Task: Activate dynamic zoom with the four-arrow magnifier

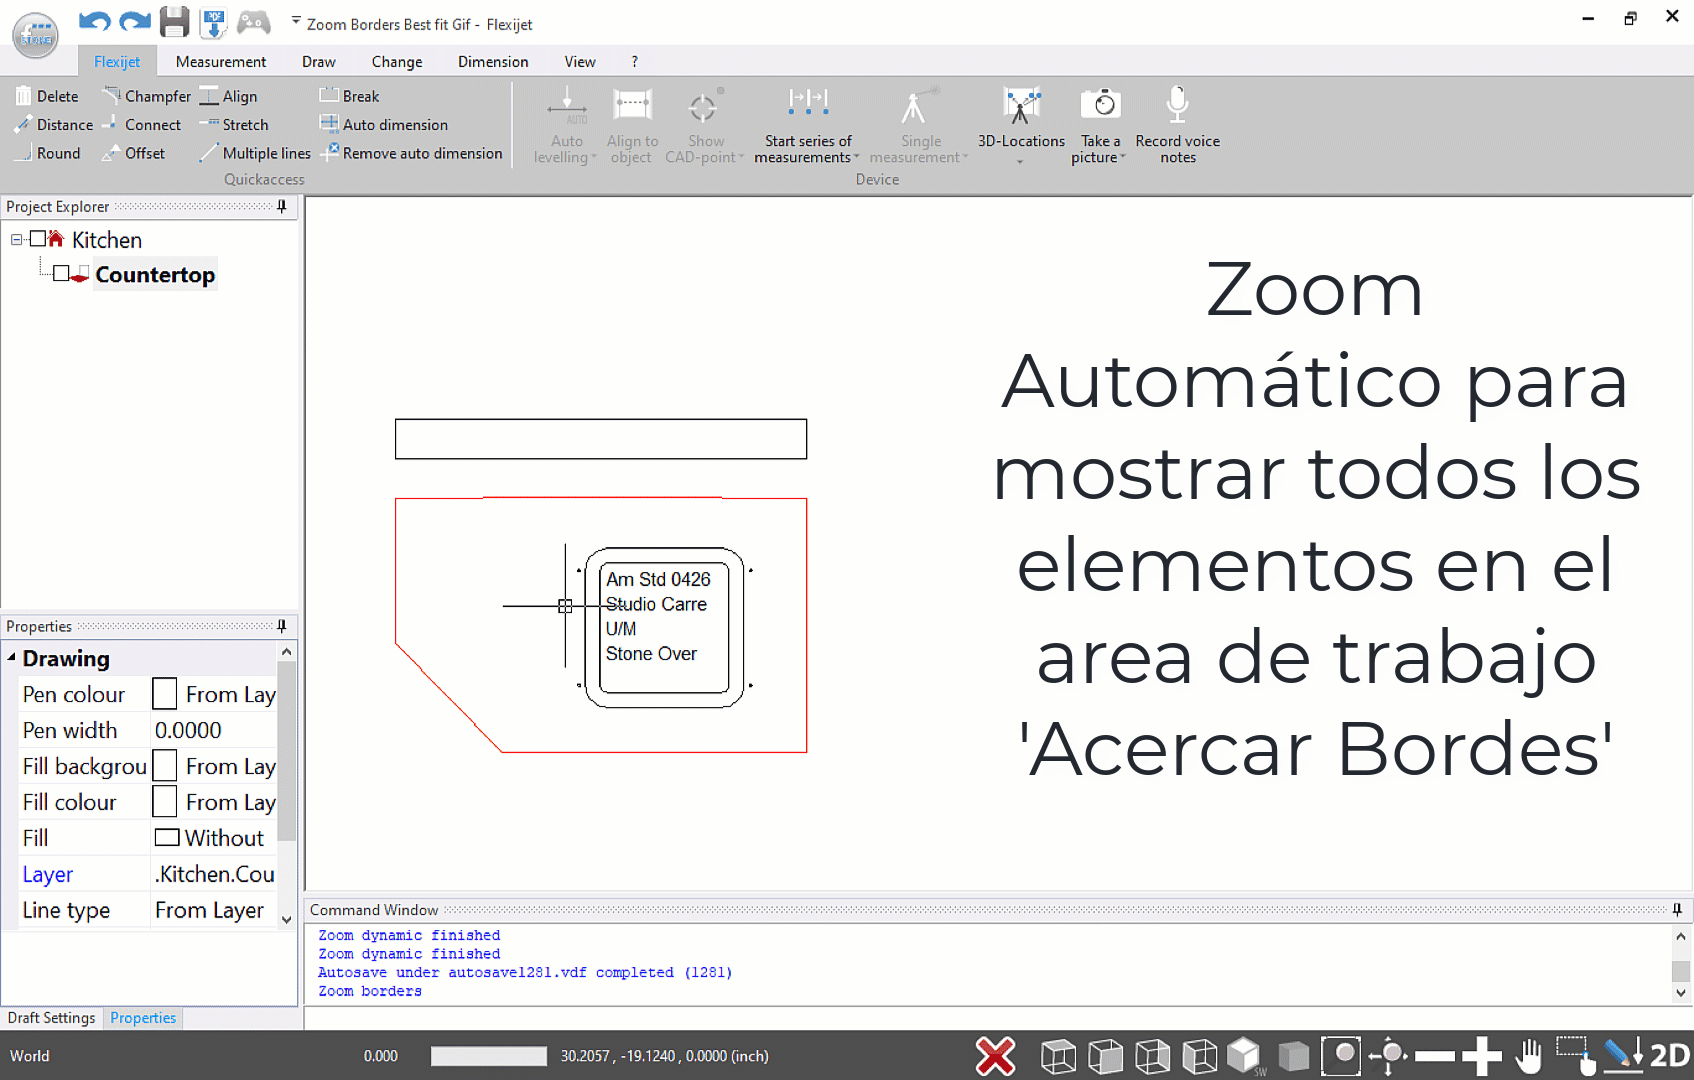Action: pyautogui.click(x=1388, y=1056)
